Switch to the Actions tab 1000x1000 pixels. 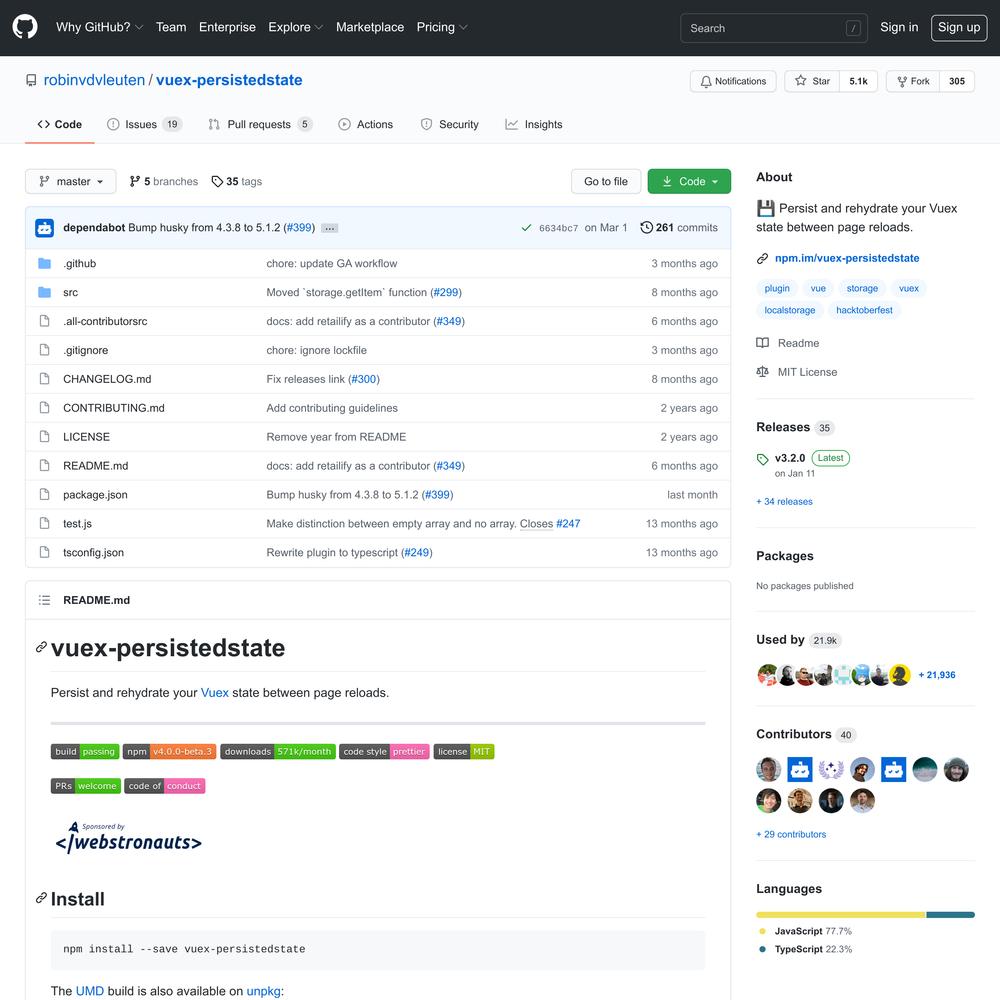pyautogui.click(x=365, y=124)
